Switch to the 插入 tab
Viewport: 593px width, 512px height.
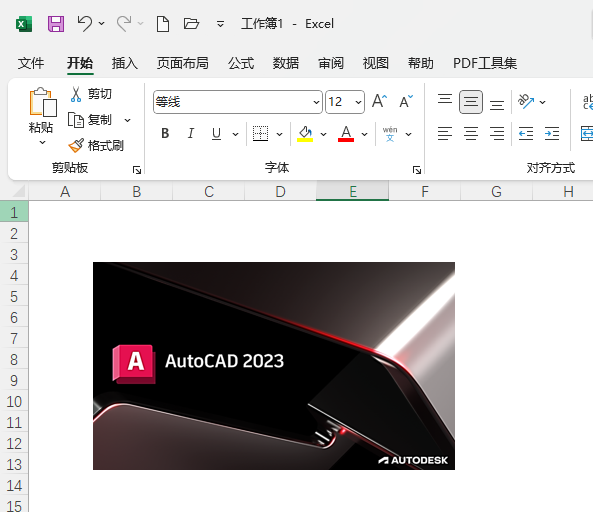click(x=125, y=63)
